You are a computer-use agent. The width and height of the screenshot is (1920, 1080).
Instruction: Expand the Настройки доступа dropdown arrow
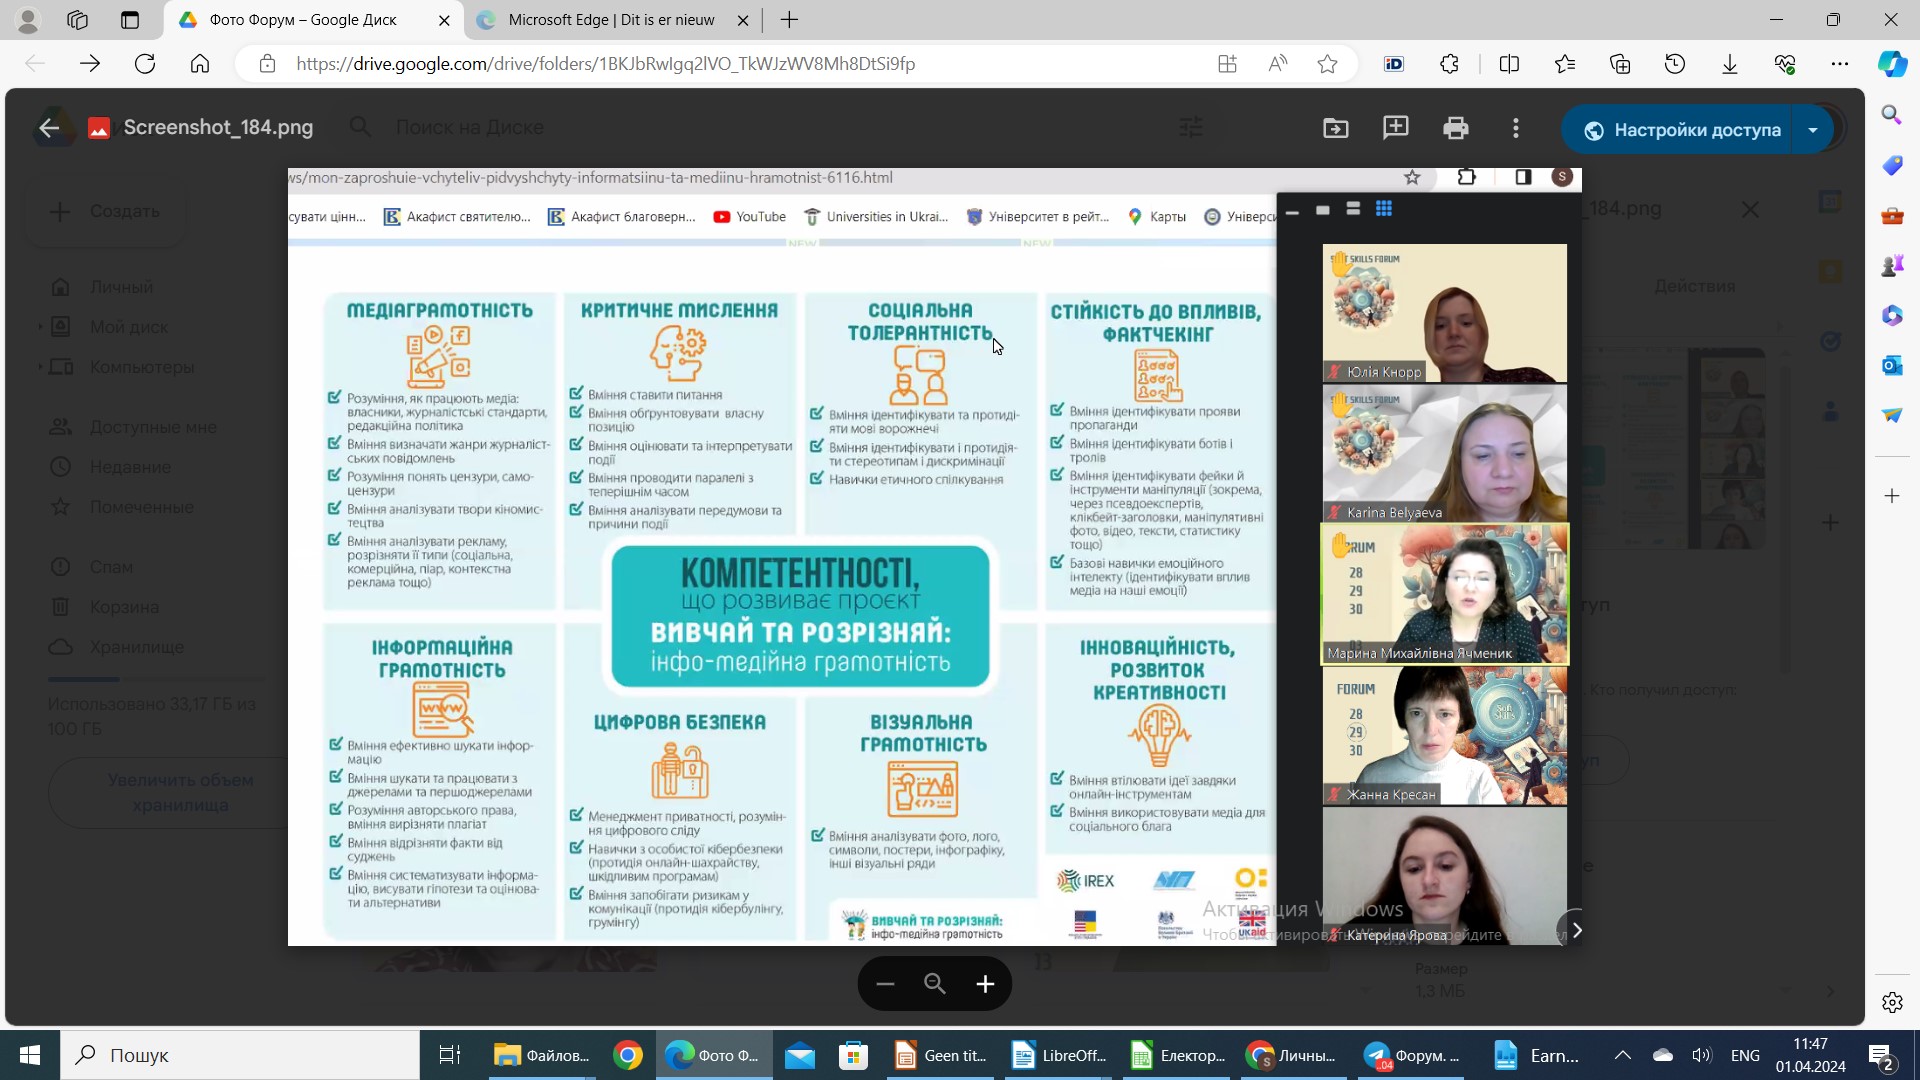click(x=1812, y=130)
